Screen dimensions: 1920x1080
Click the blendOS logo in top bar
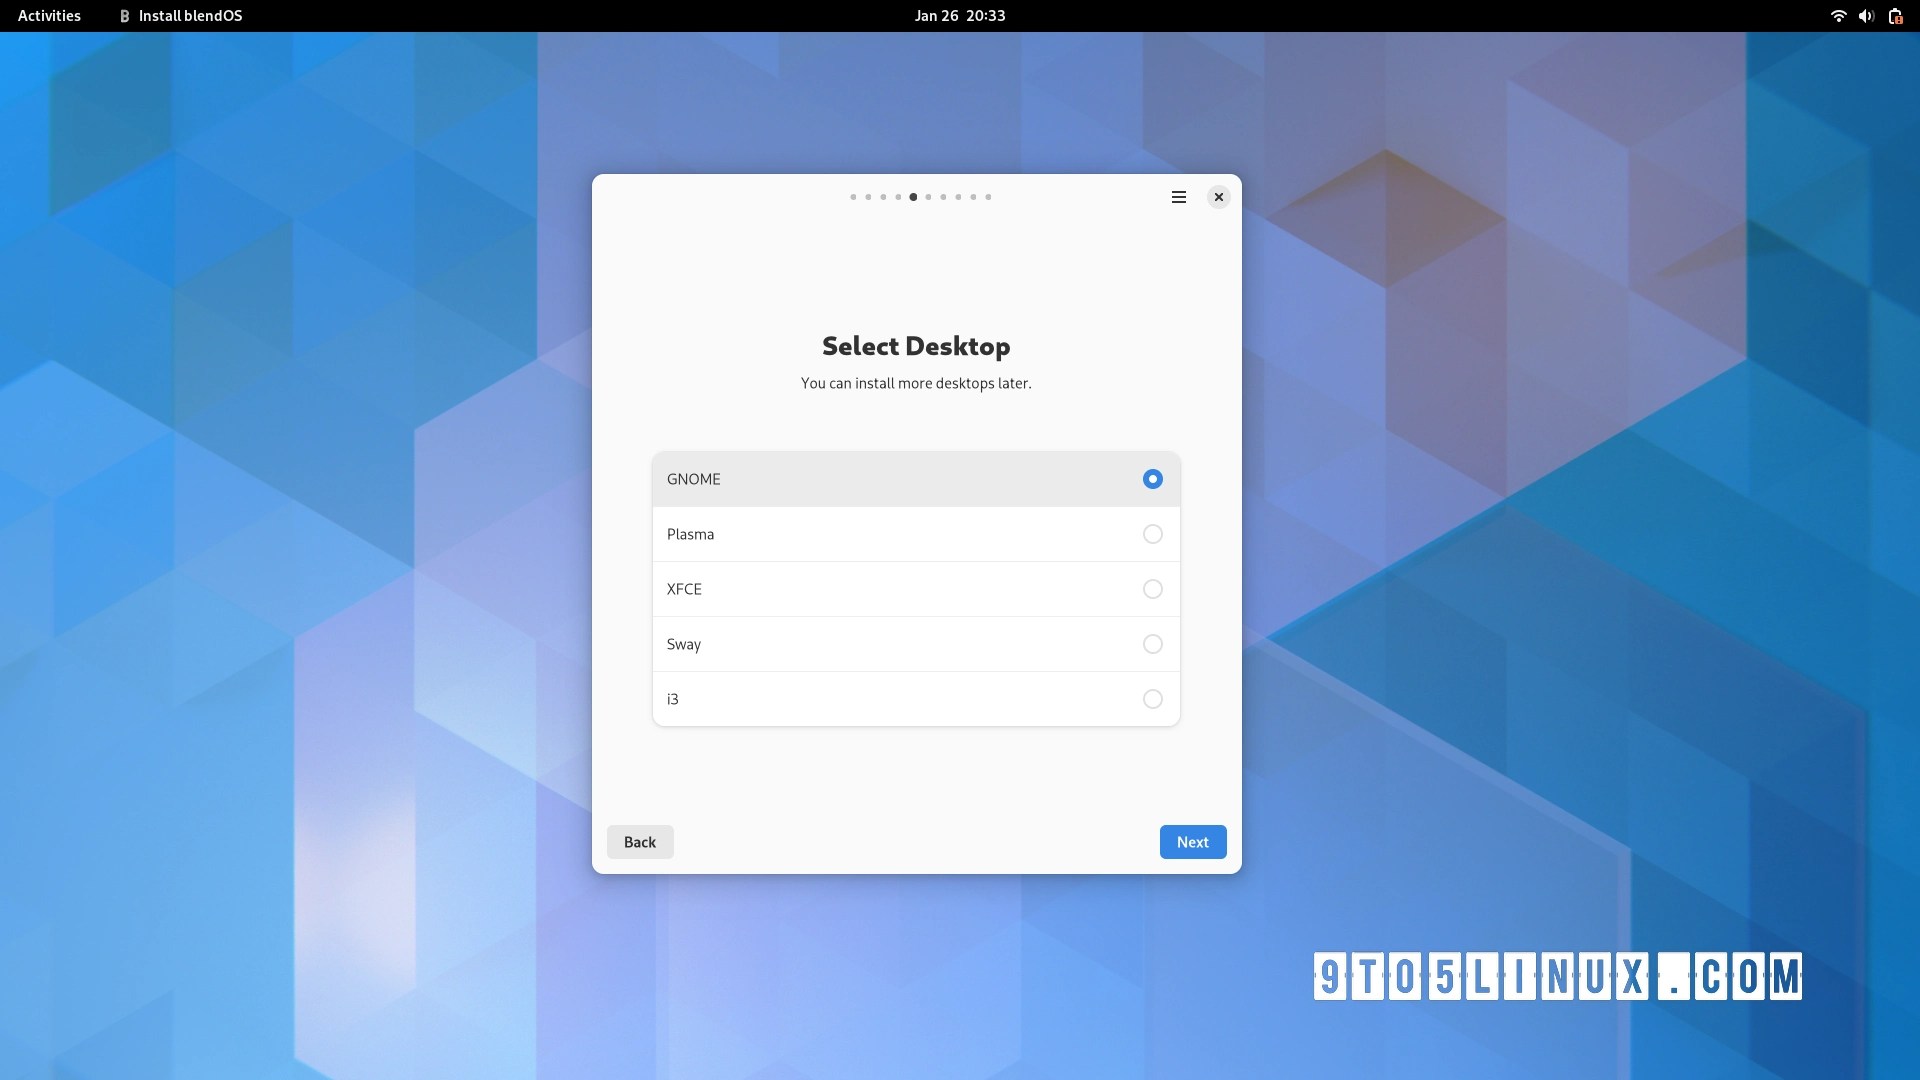[x=124, y=16]
